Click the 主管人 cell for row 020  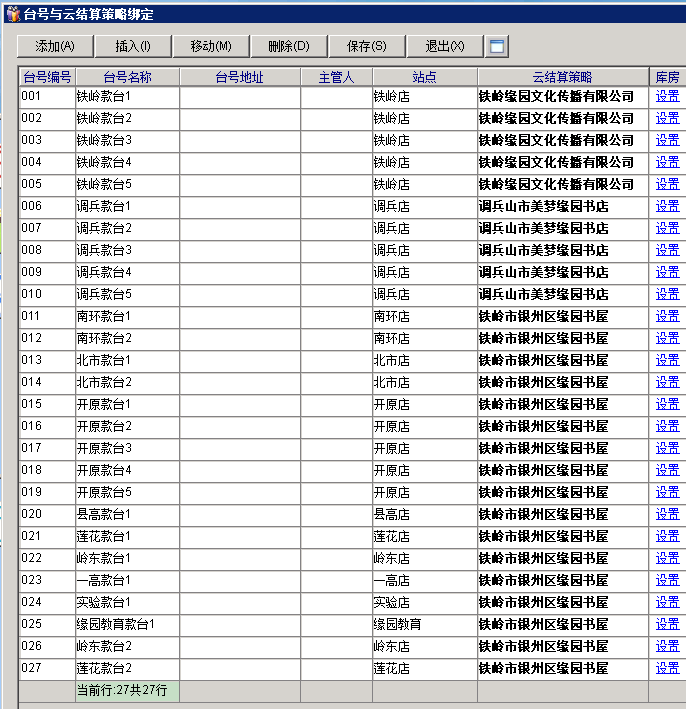(x=336, y=515)
